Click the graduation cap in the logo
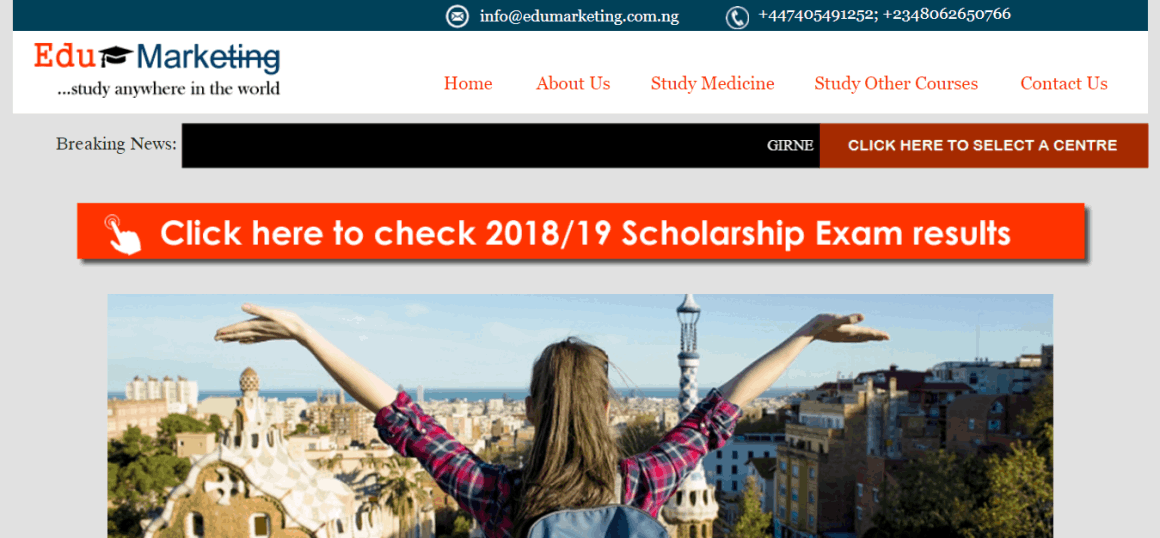This screenshot has height=538, width=1160. [x=117, y=53]
